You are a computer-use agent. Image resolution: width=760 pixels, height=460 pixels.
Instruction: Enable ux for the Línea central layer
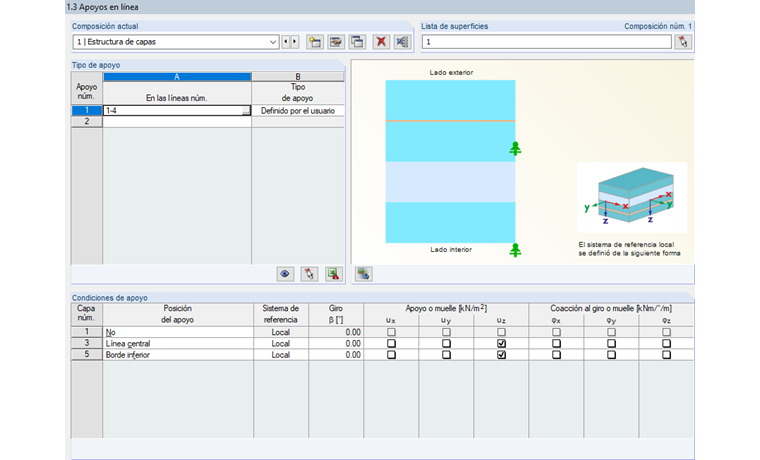391,344
